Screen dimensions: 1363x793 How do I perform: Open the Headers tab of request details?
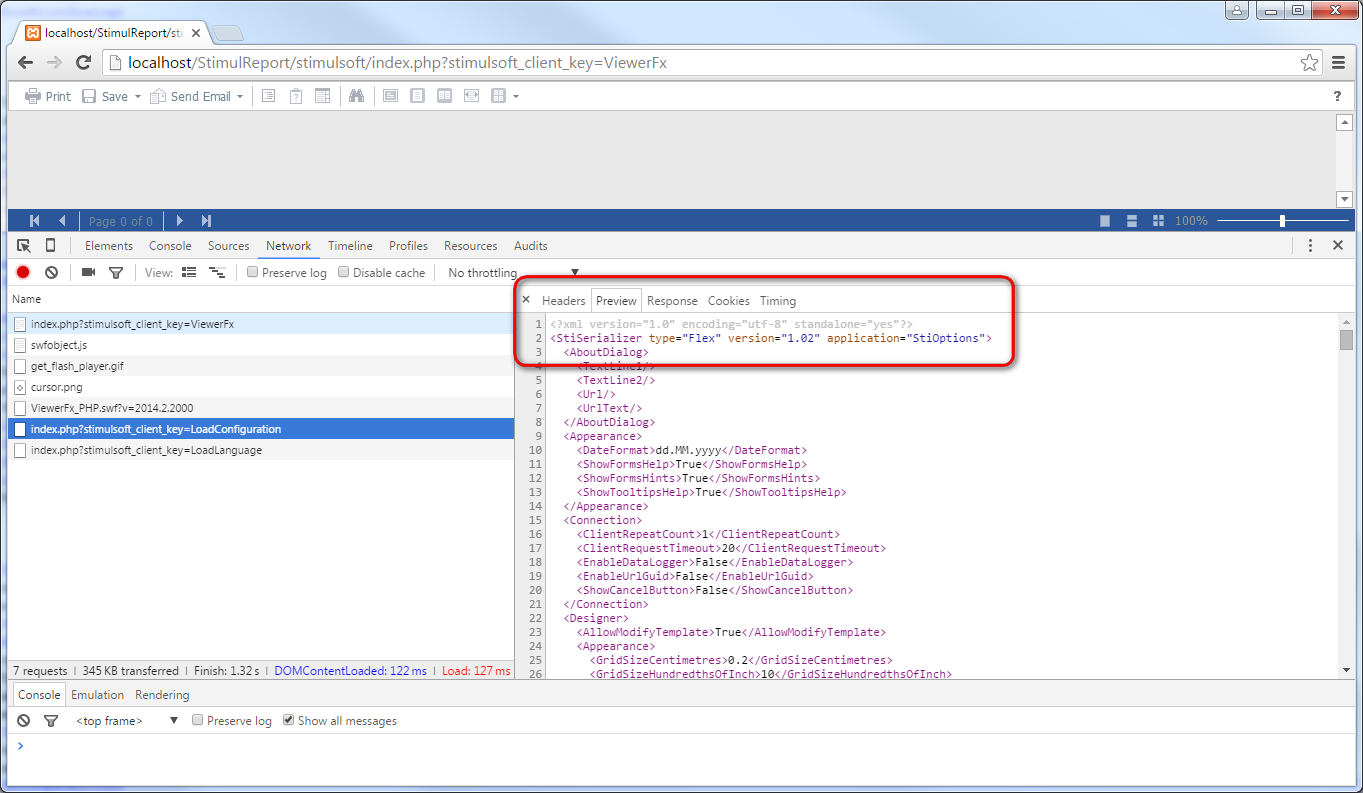[x=564, y=301]
